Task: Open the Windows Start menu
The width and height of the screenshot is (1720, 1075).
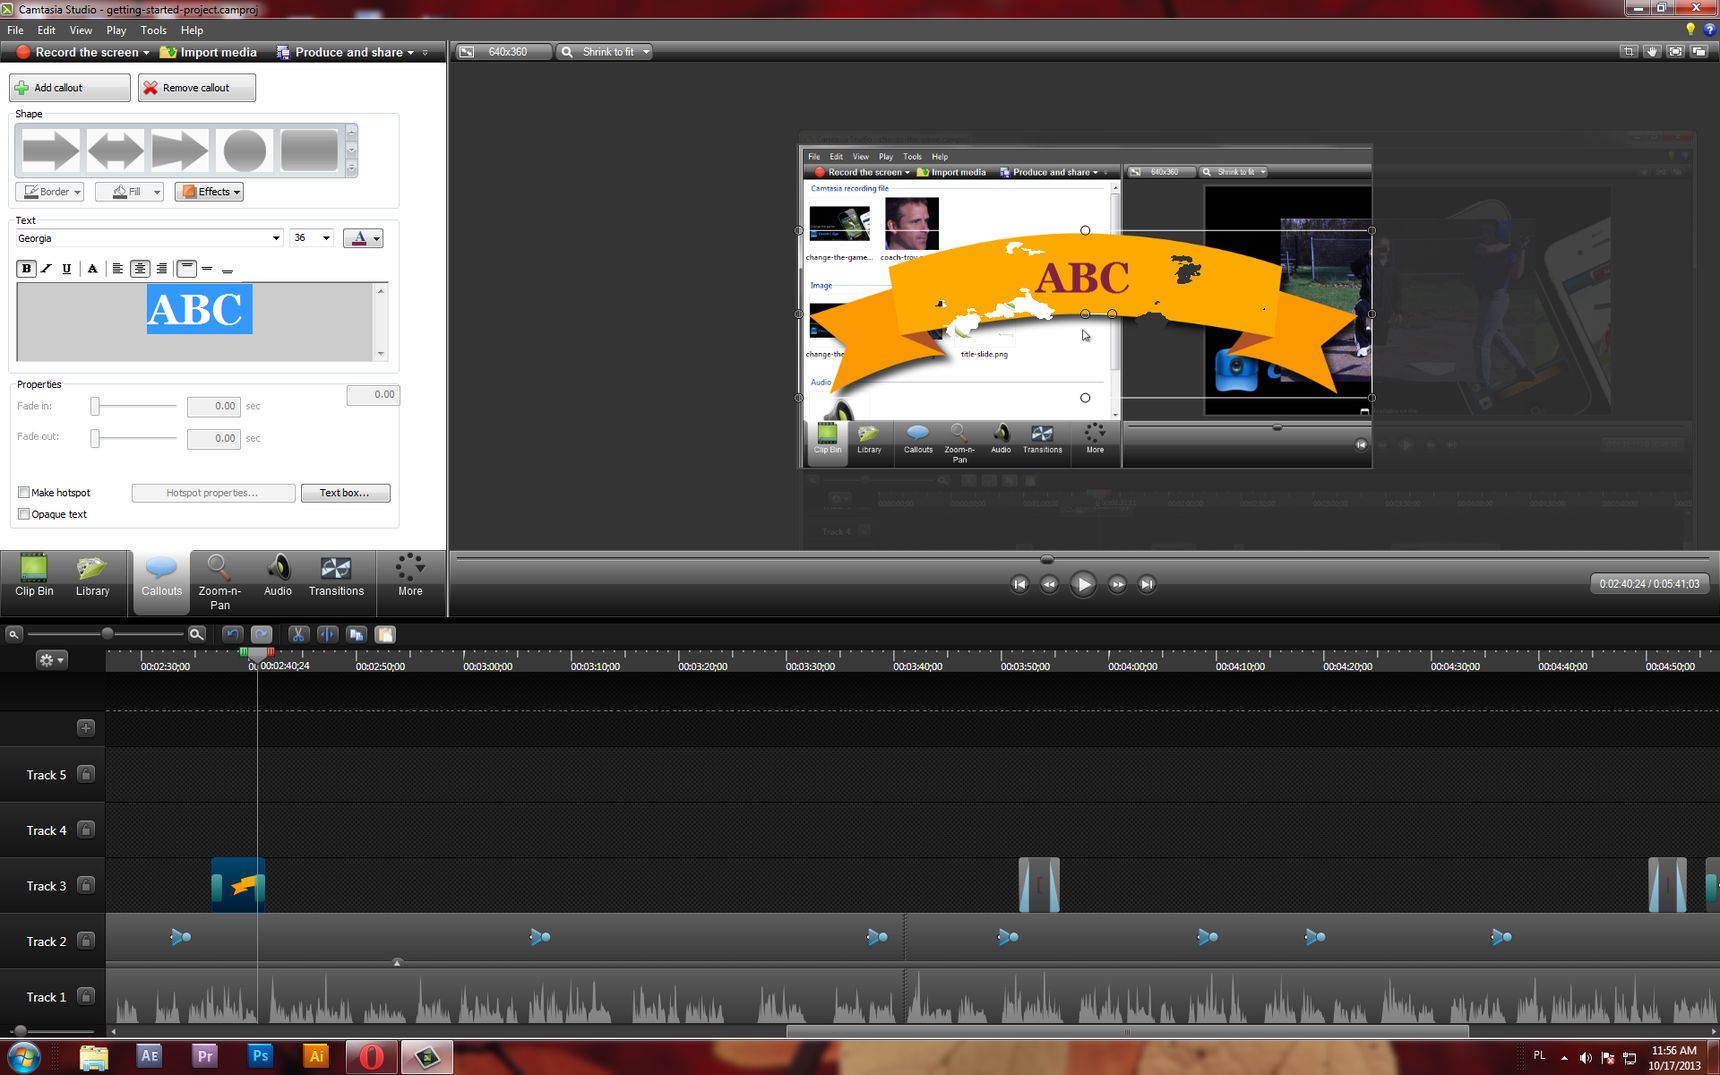Action: (x=24, y=1057)
